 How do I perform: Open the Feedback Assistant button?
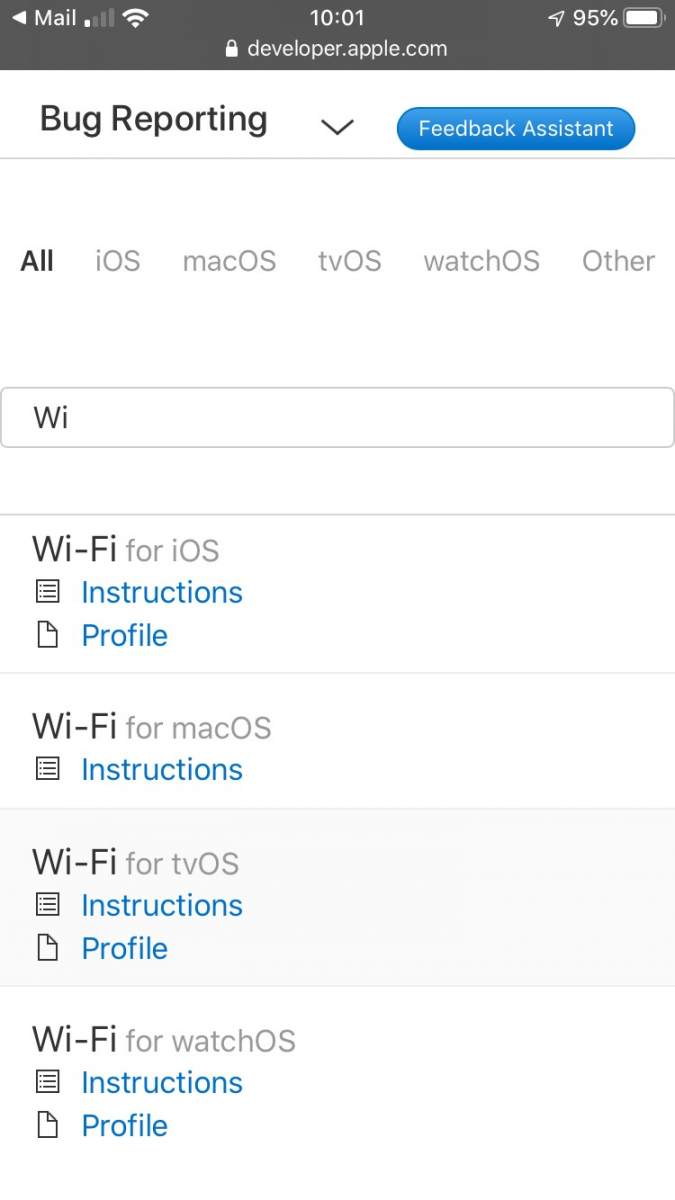tap(515, 129)
